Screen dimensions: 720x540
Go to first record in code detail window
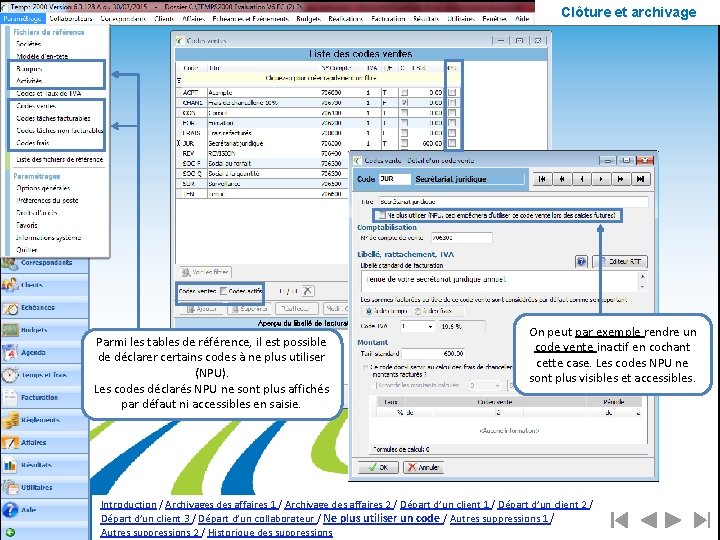tap(542, 179)
